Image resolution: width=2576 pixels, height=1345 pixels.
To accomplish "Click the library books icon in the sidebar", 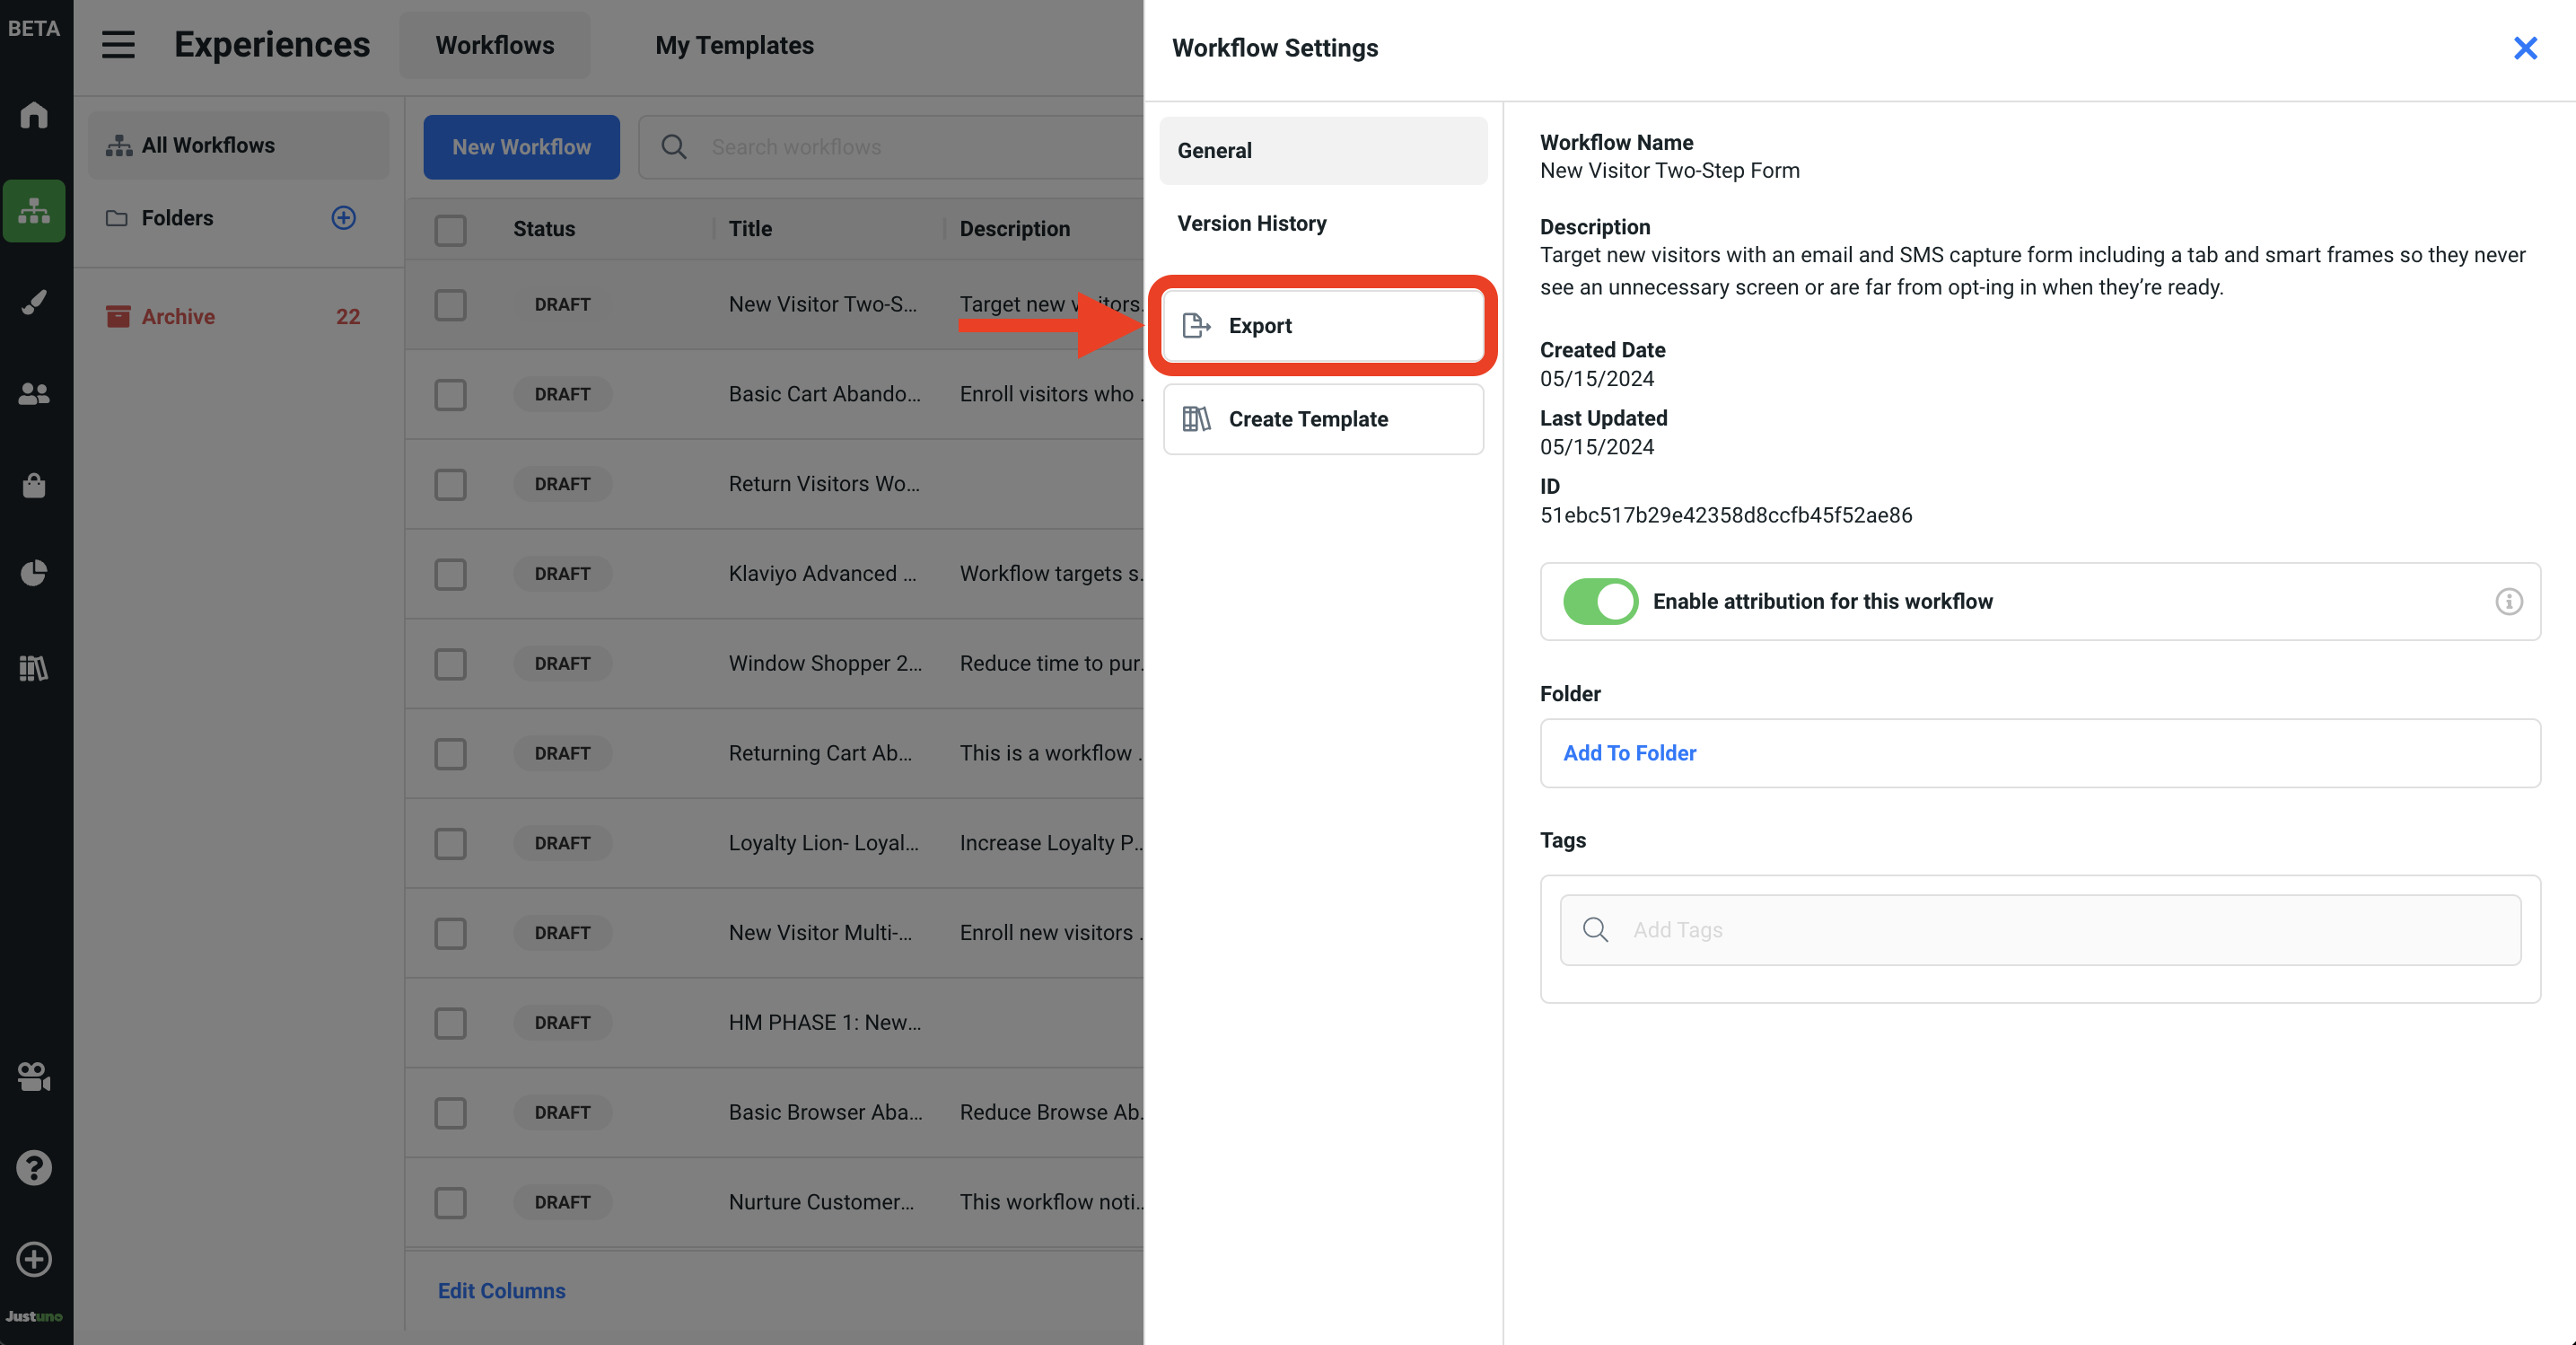I will [x=34, y=667].
